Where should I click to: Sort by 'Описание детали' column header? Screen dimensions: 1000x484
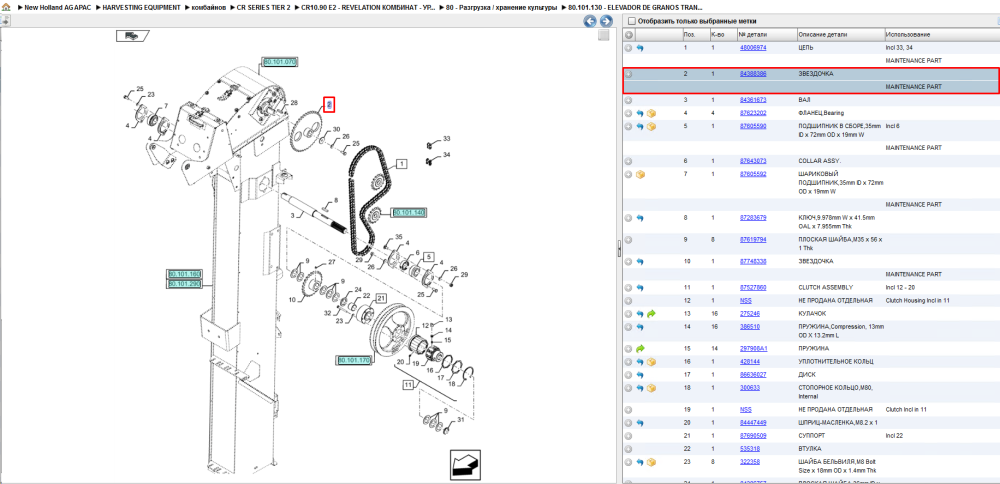pyautogui.click(x=840, y=34)
